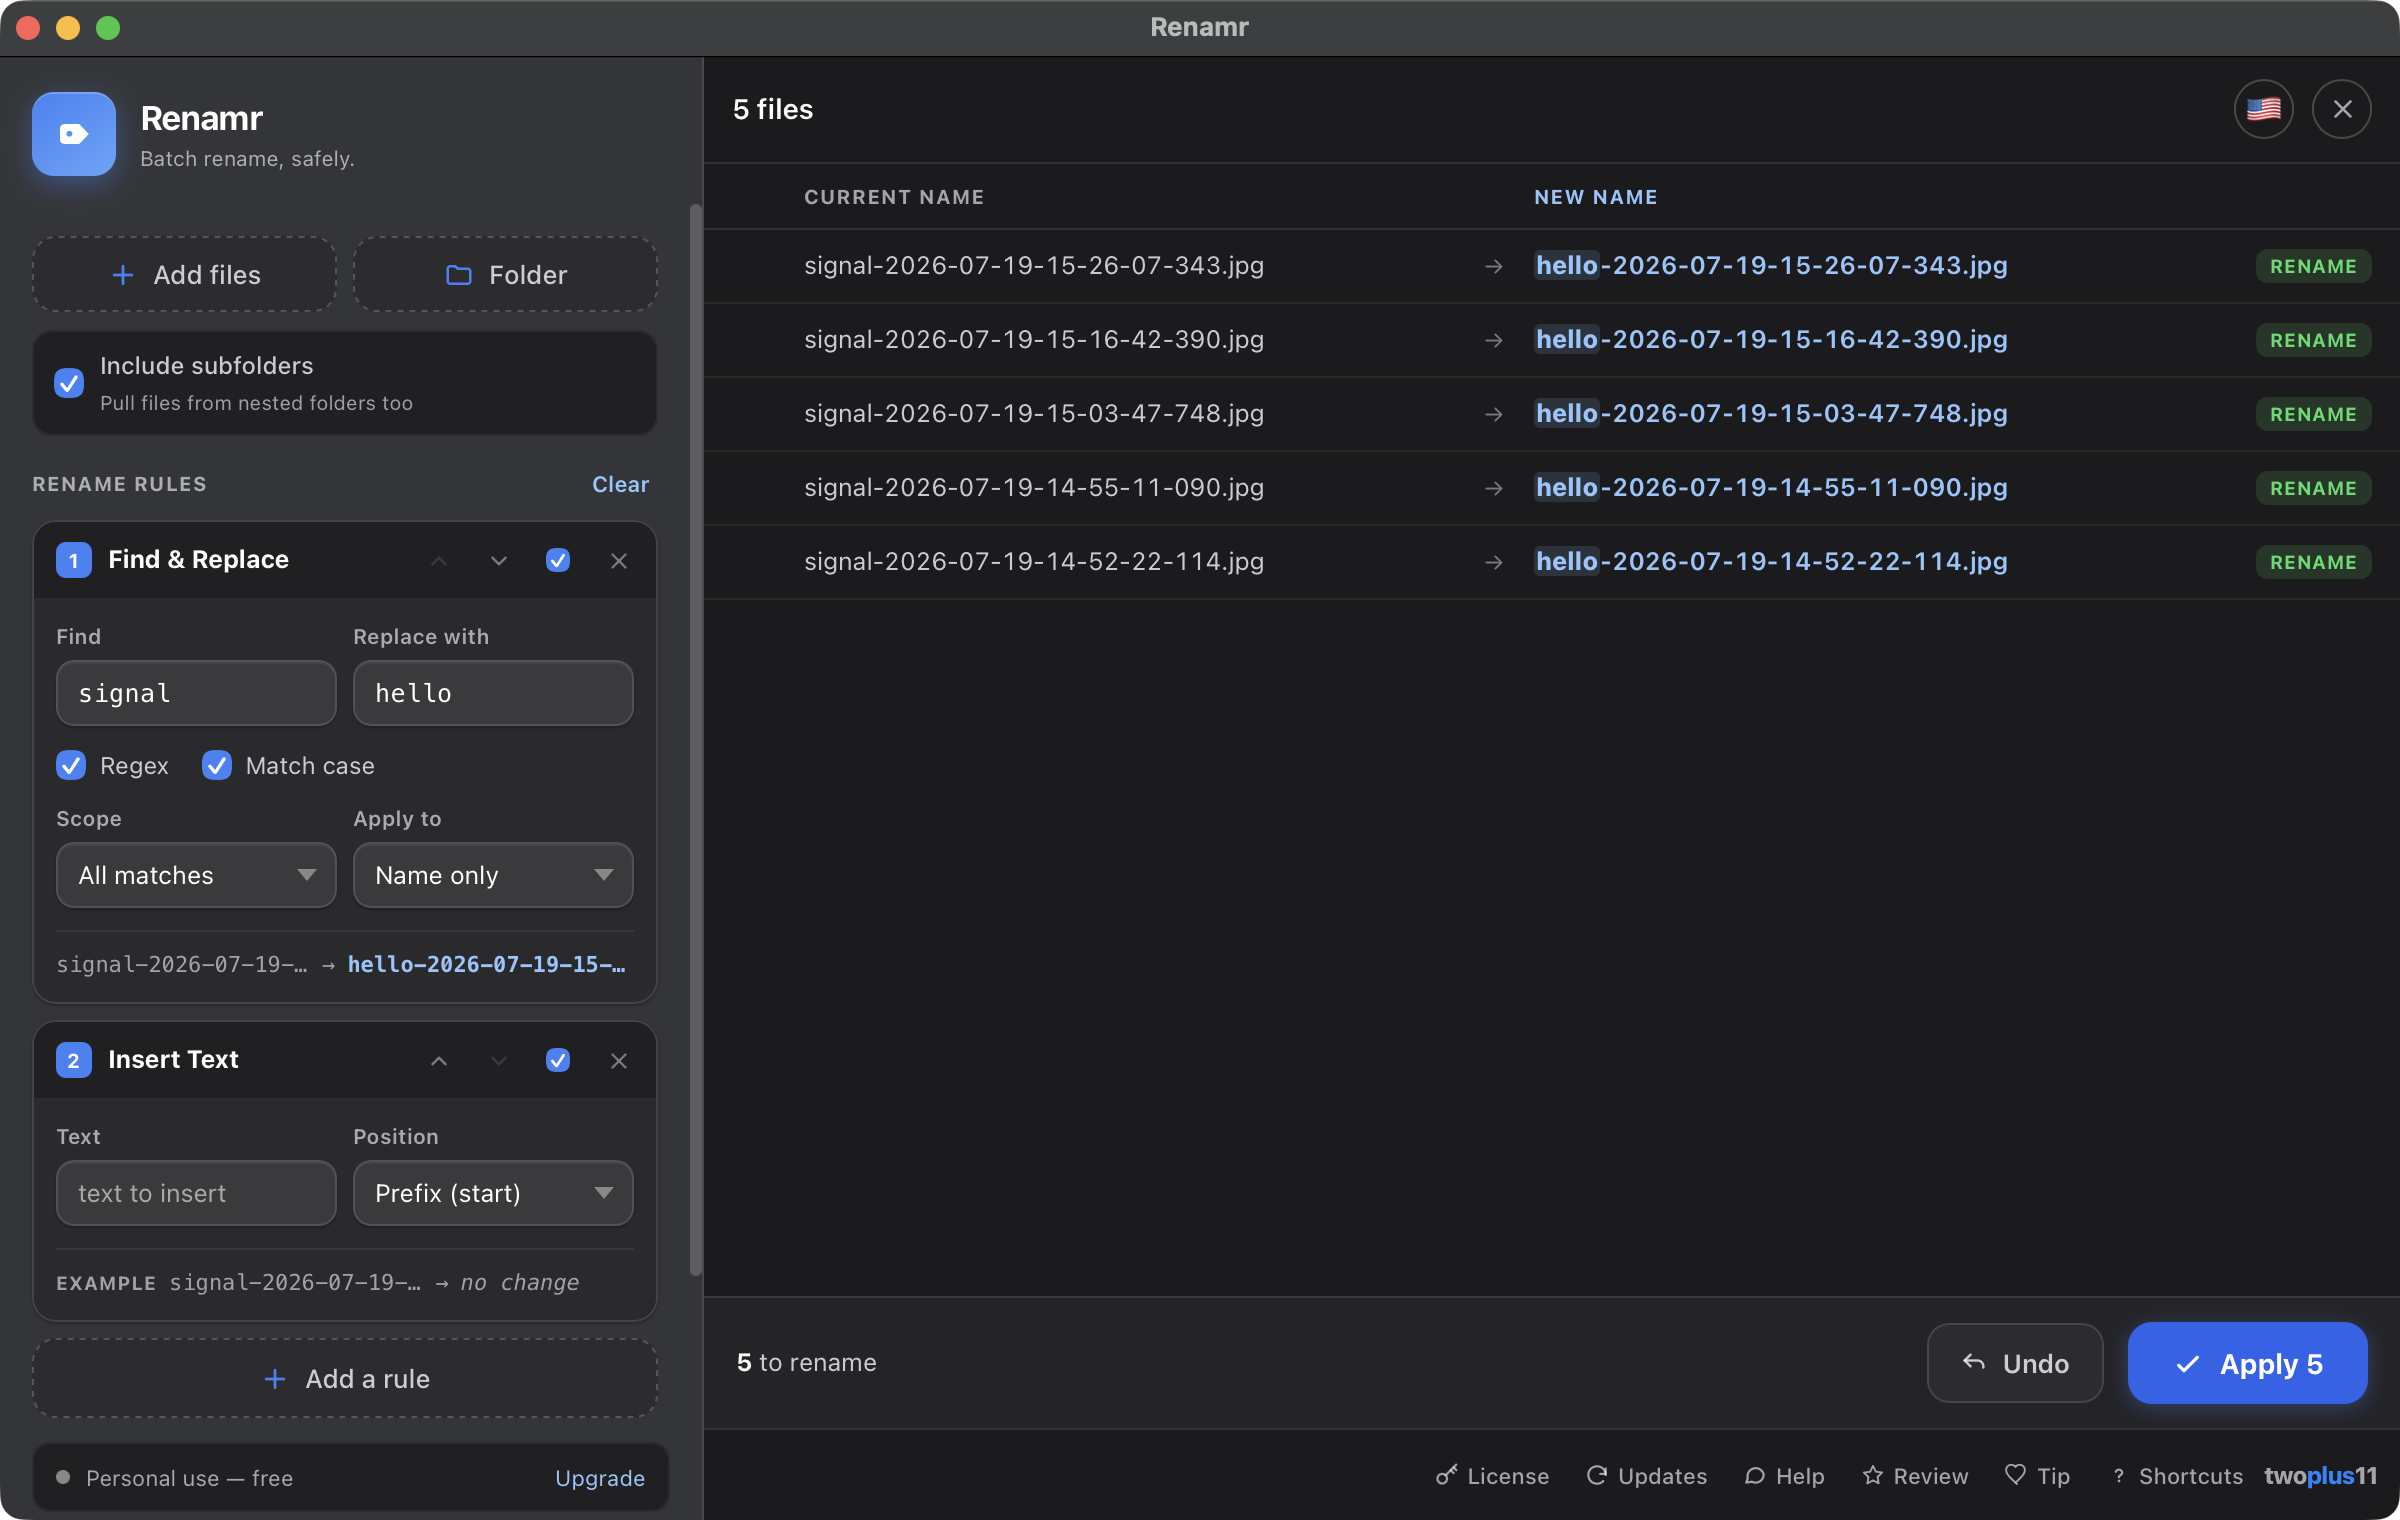Undo the last rename
2400x1520 pixels.
click(2015, 1363)
